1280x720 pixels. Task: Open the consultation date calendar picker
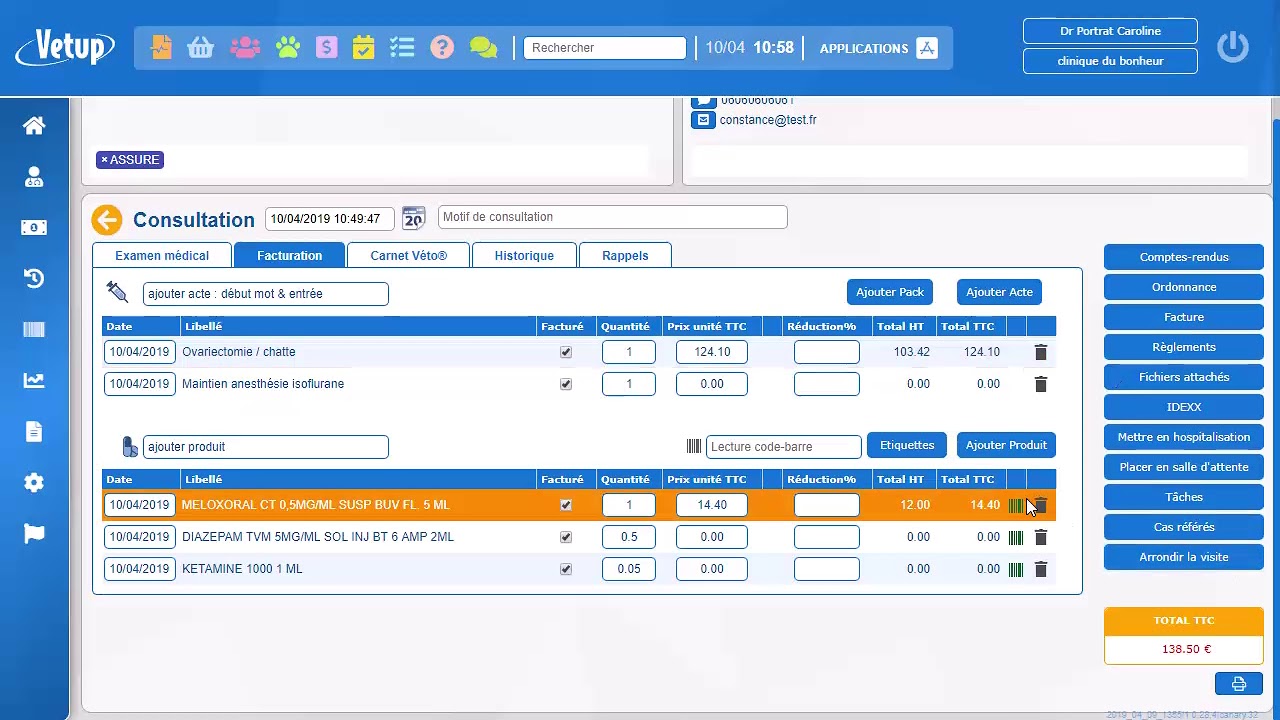click(413, 218)
